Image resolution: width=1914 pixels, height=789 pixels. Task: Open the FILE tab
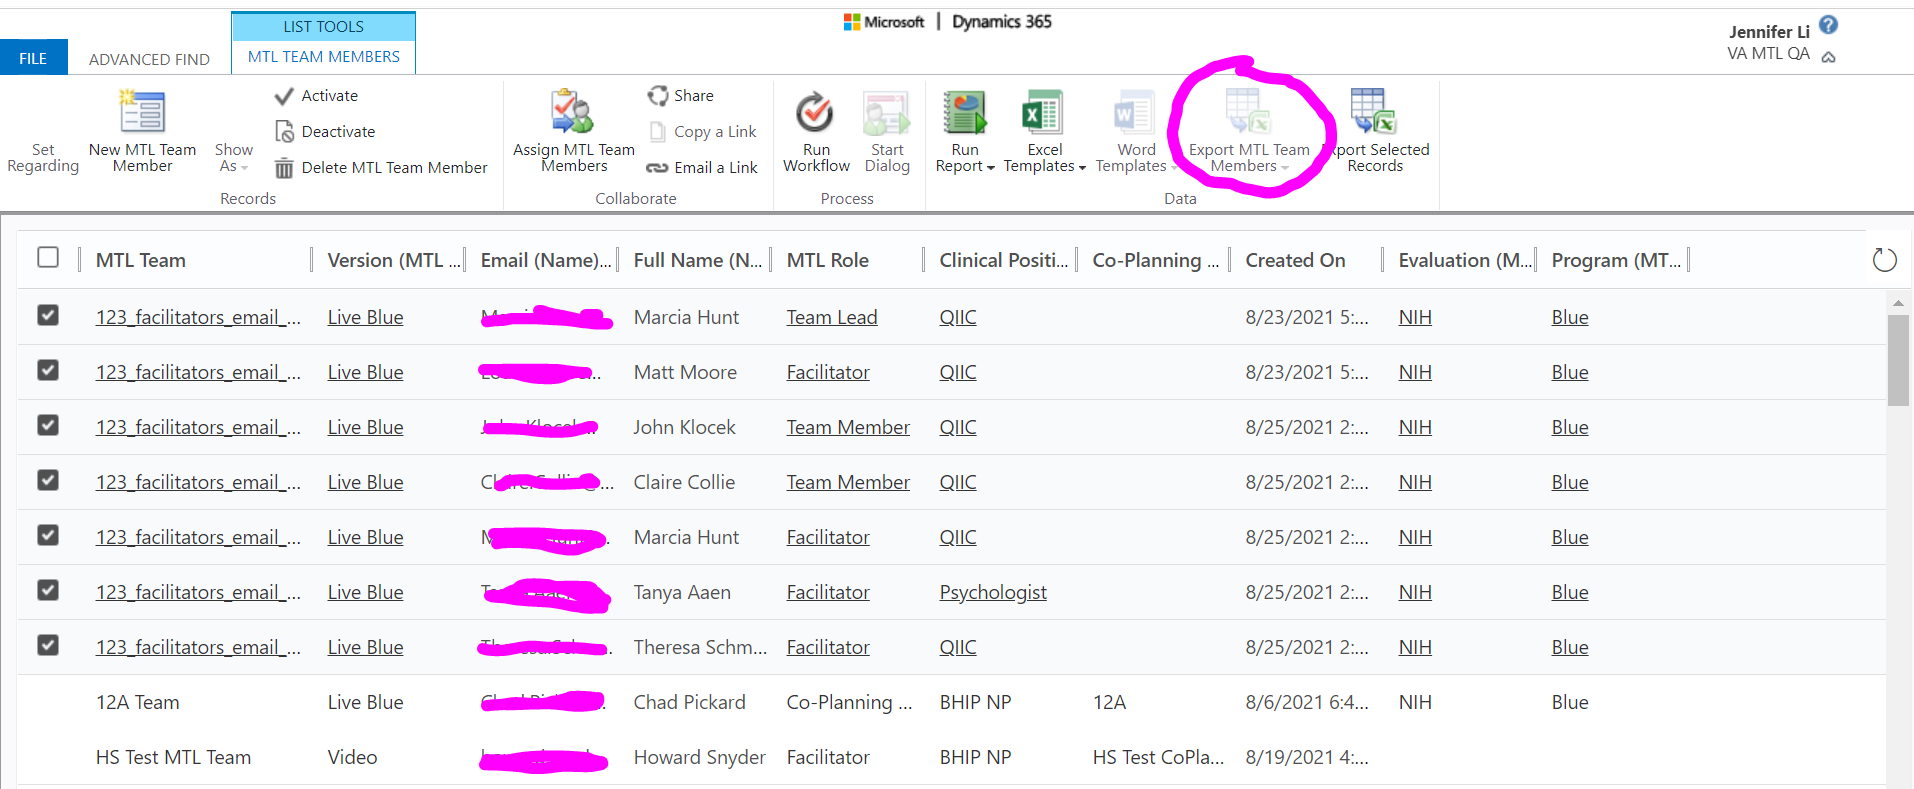click(x=33, y=58)
